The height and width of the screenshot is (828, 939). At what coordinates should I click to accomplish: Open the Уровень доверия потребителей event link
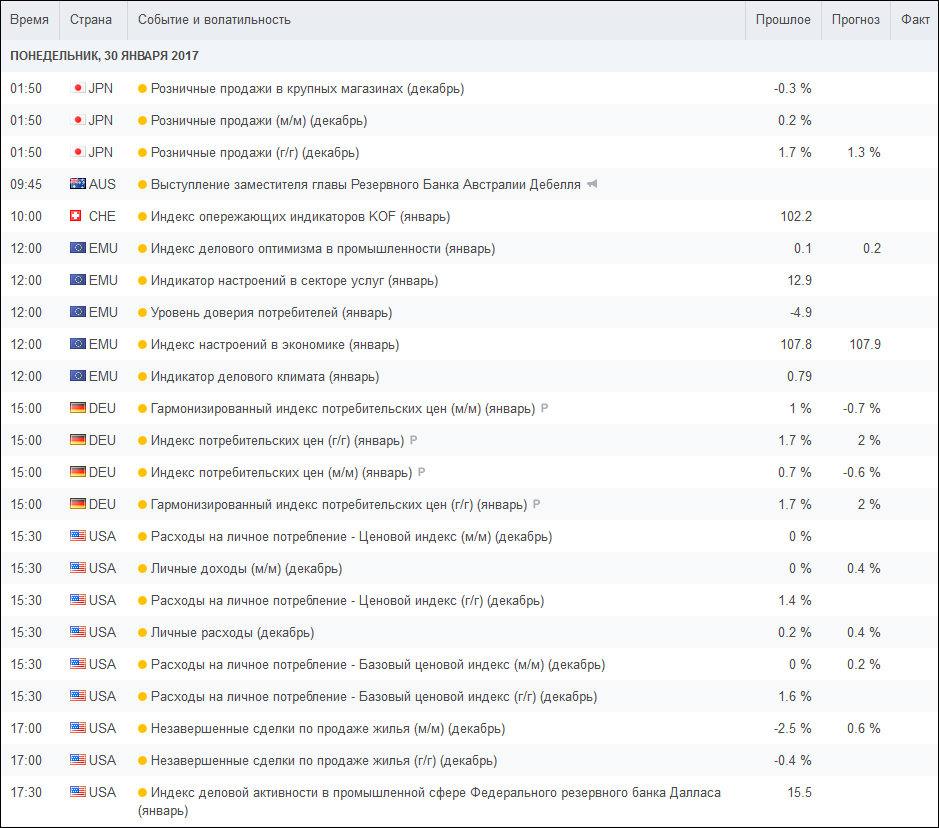pos(271,312)
